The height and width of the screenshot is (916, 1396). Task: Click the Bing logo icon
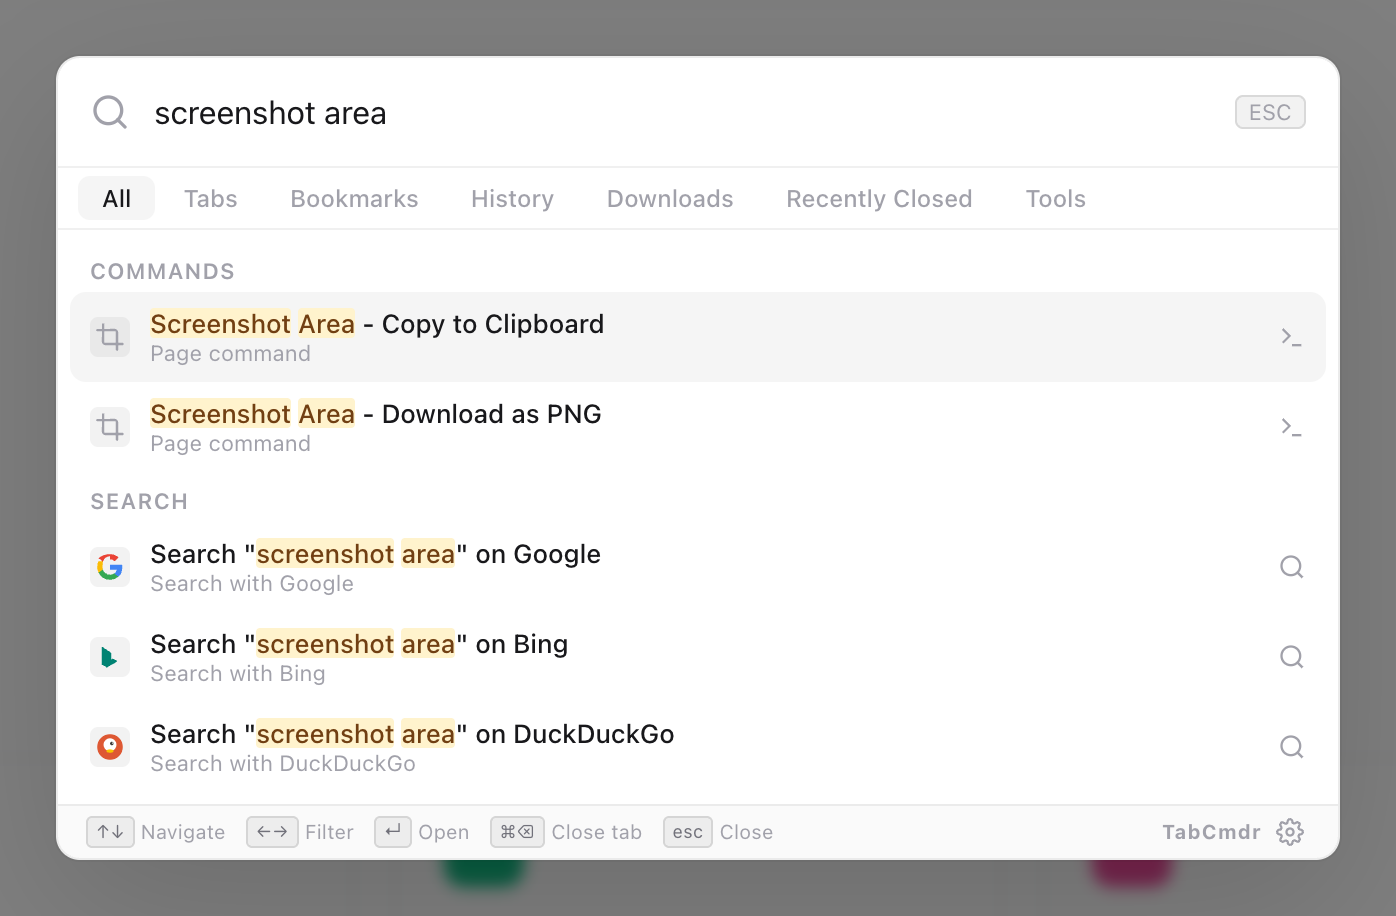[110, 657]
